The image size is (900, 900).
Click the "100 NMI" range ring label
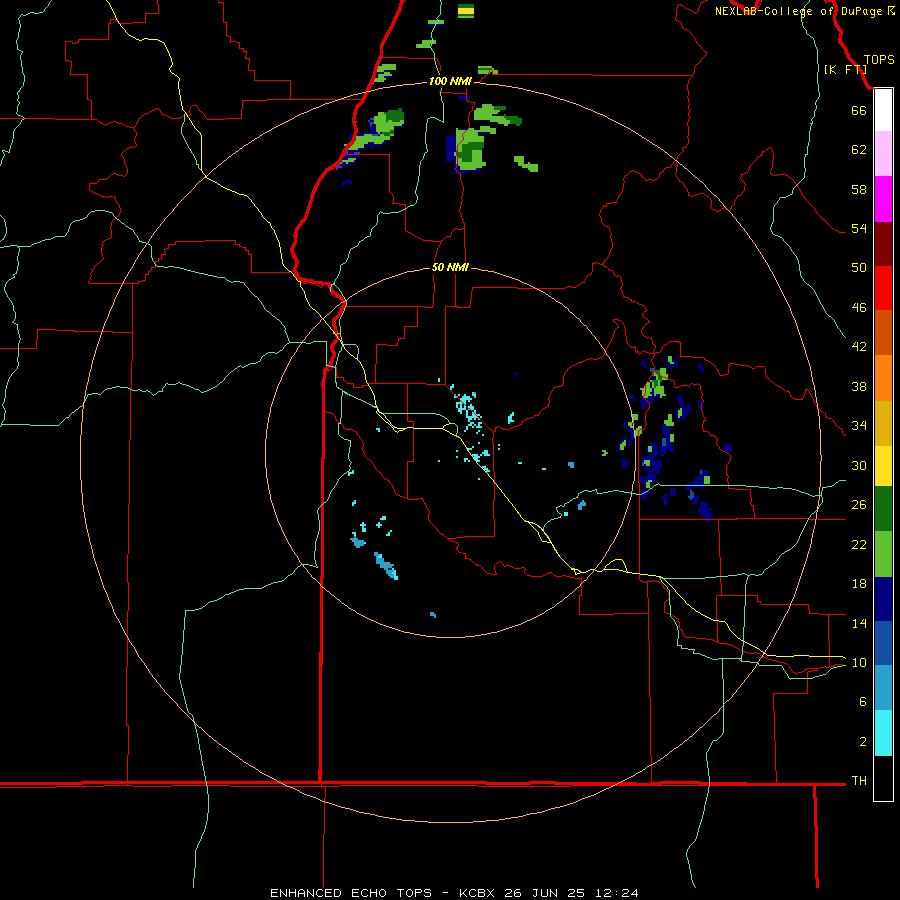point(450,81)
